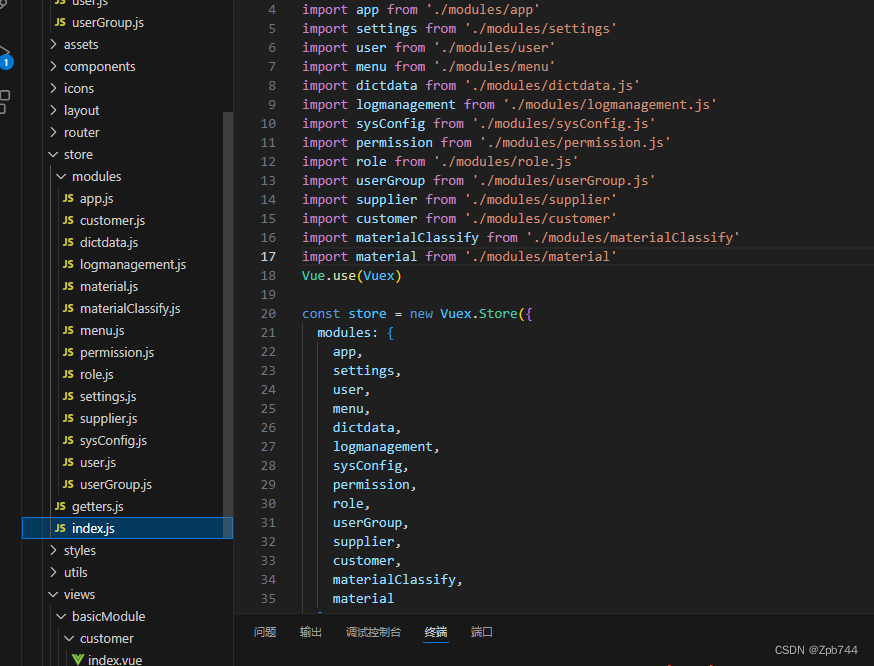Open materialClassify.js file
The height and width of the screenshot is (666, 874).
point(130,309)
